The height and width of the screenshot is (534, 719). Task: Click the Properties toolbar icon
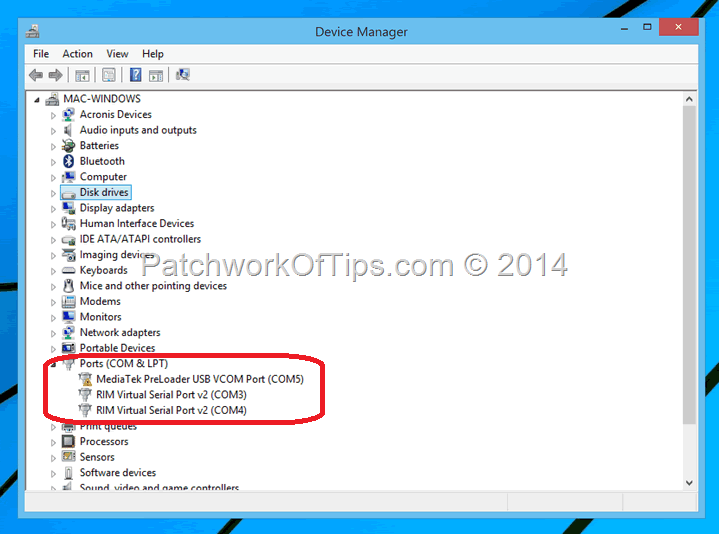click(x=109, y=75)
